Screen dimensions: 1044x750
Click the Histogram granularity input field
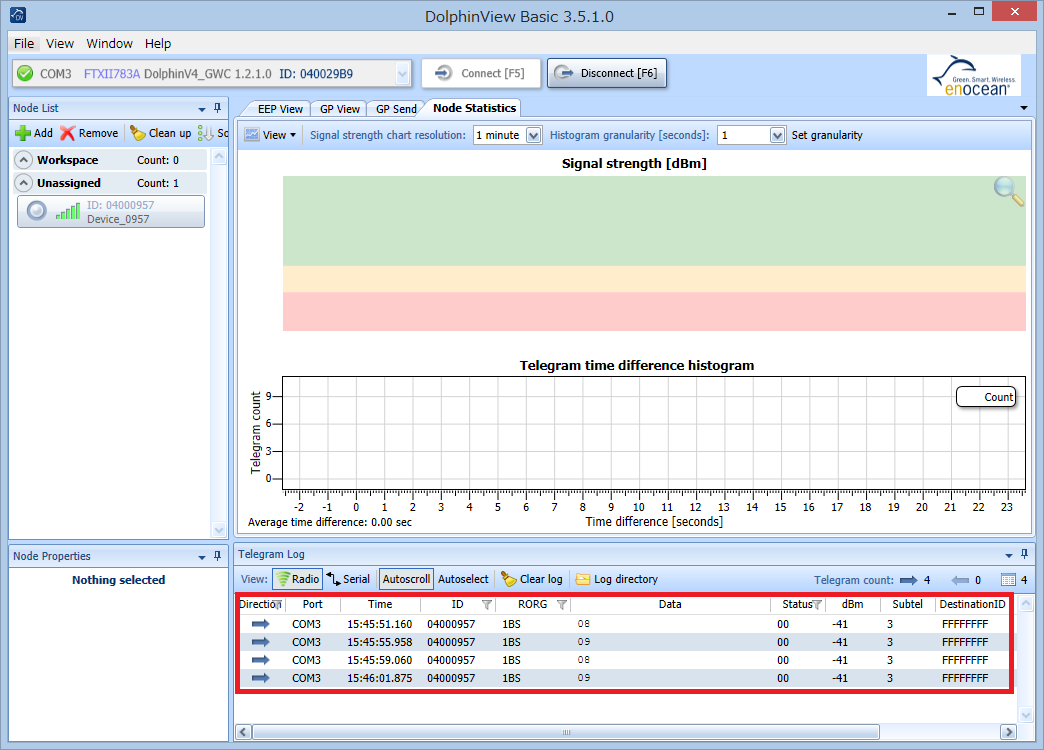pos(744,135)
